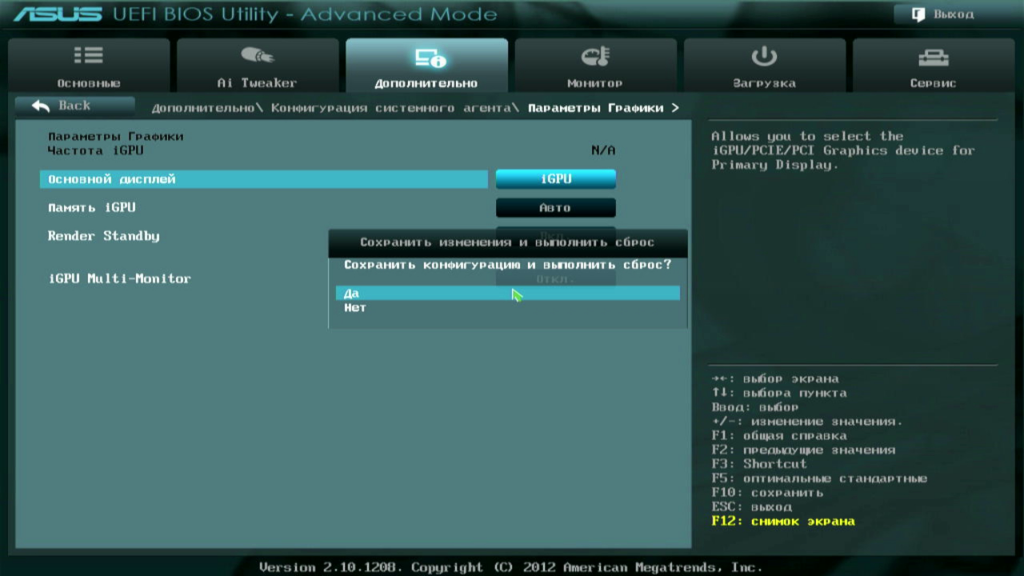Select the iGPU Multi-Monitor setting label
This screenshot has height=576, width=1024.
120,278
